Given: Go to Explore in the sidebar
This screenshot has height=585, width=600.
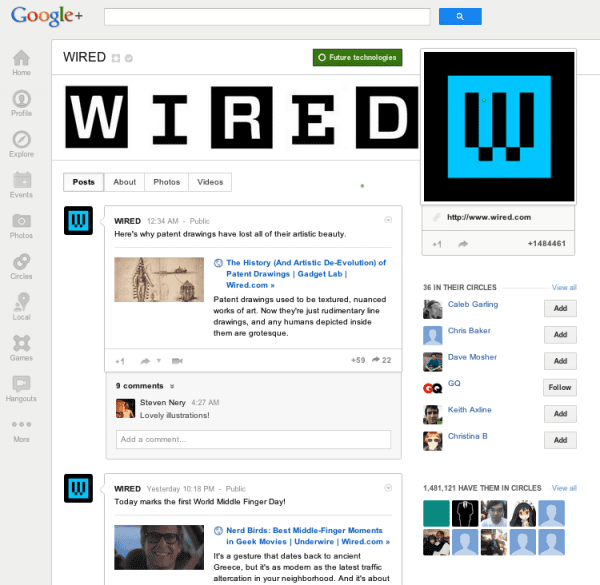Looking at the screenshot, I should pyautogui.click(x=21, y=144).
